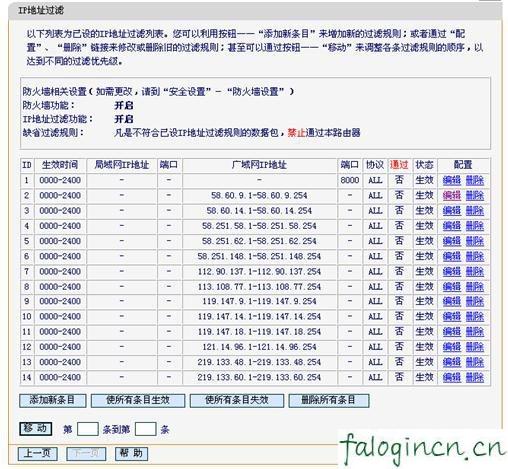Focus the source row number field after 第
This screenshot has width=508, height=469.
88,429
